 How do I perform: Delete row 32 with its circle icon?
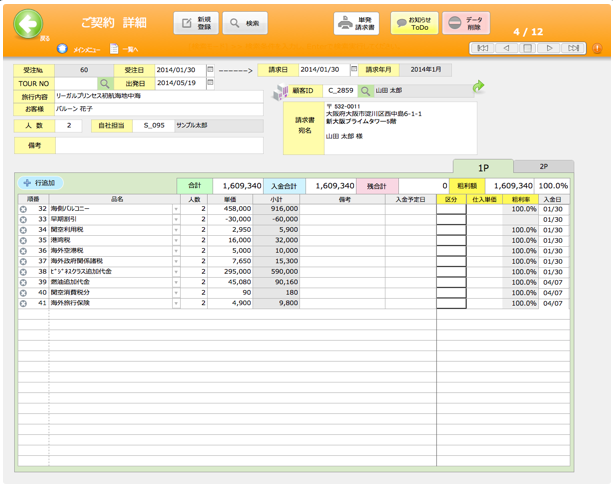coord(23,209)
